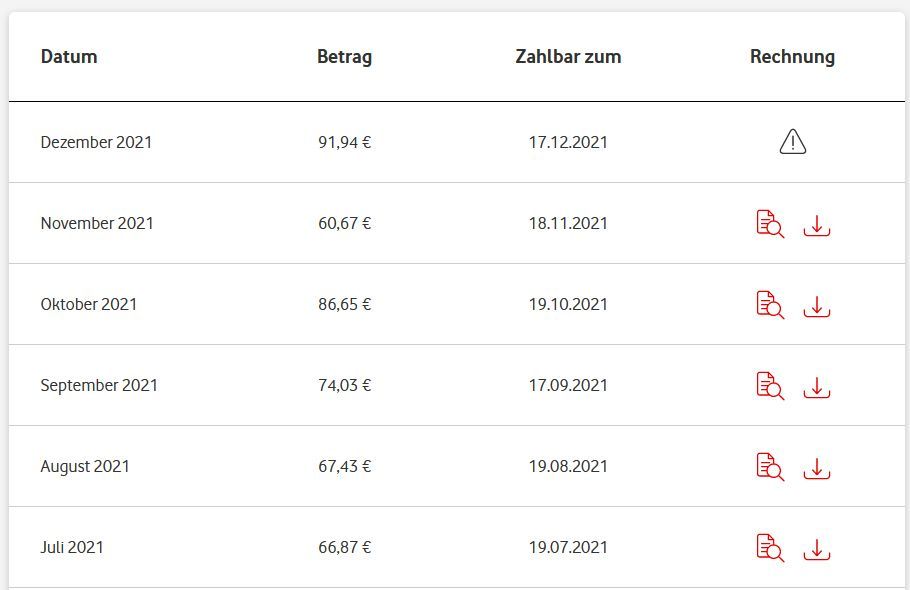Click the warning icon for Dezember 2021
This screenshot has width=910, height=590.
[792, 142]
